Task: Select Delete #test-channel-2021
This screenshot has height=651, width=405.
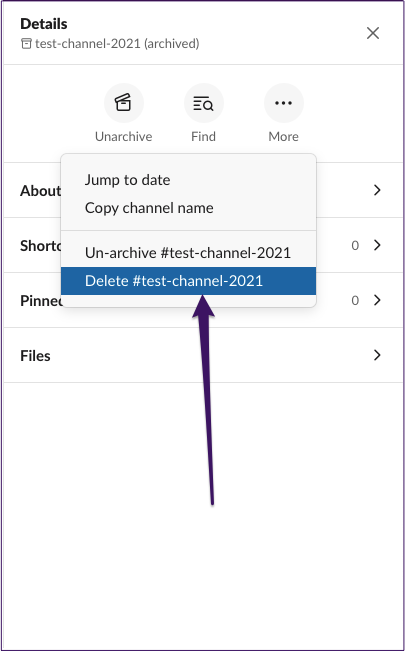Action: 188,281
